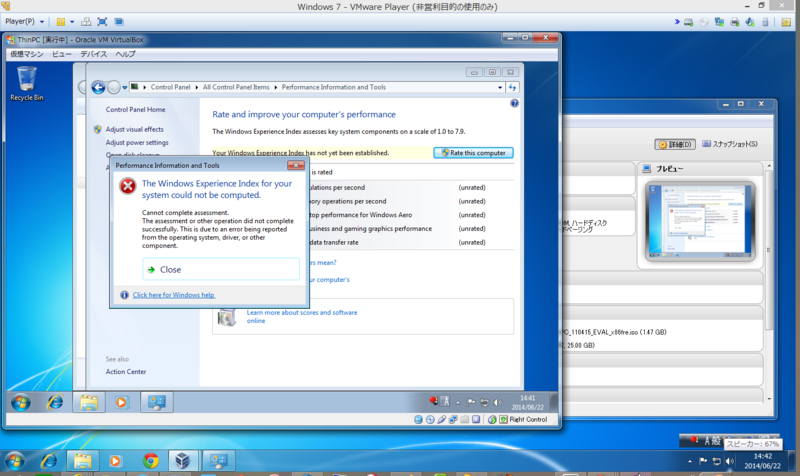Close the error dialog with Close button
800x476 pixels.
click(221, 269)
